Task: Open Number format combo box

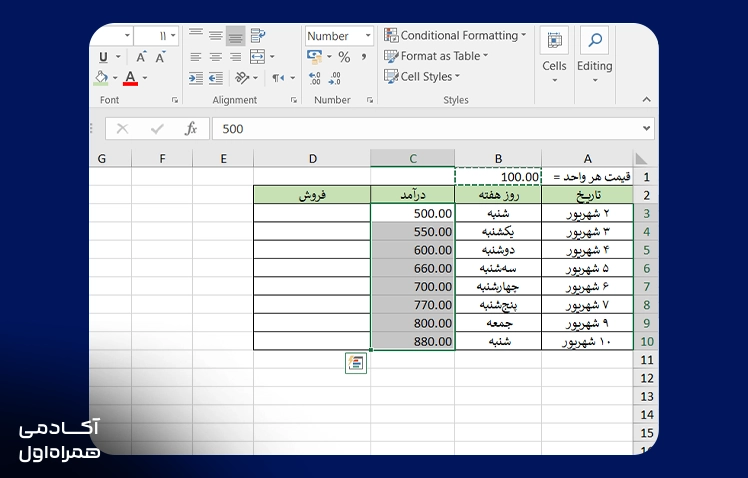Action: click(339, 36)
